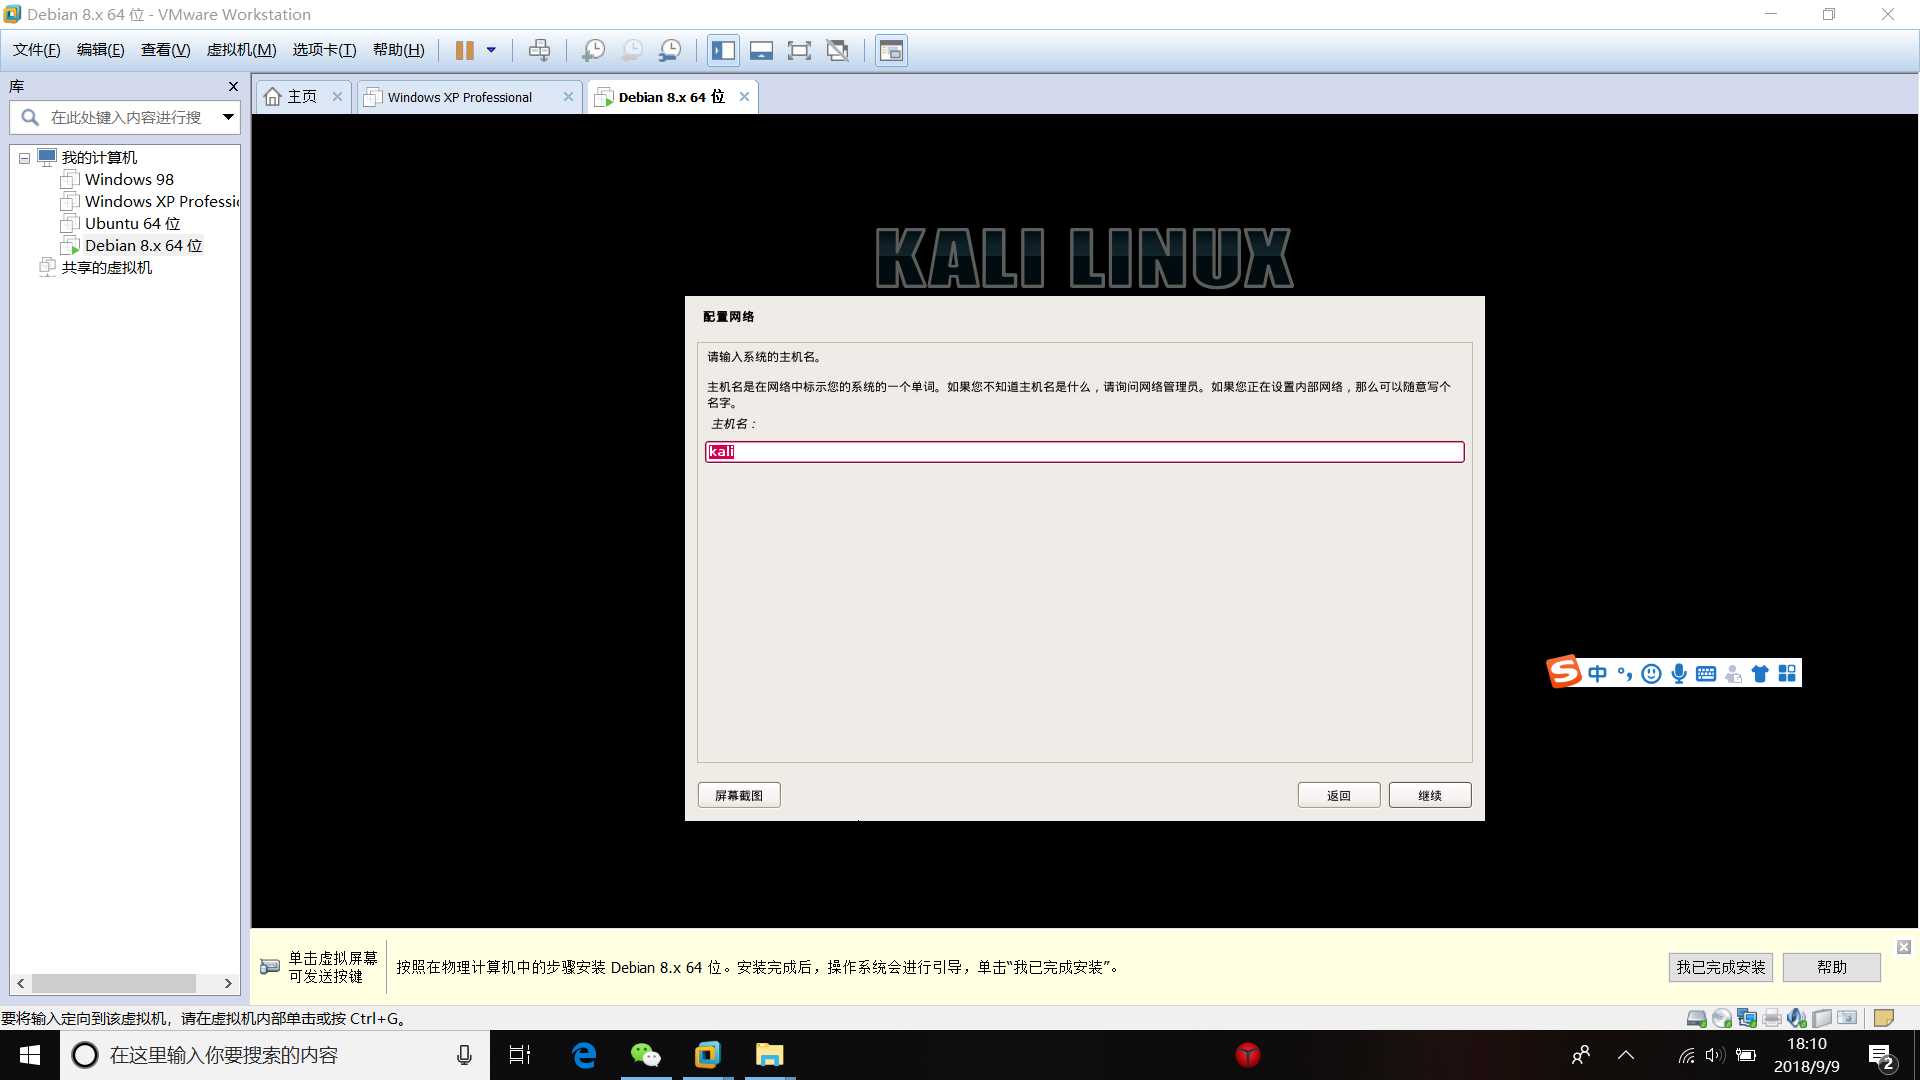Viewport: 1920px width, 1080px height.
Task: Enter full screen mode
Action: point(799,50)
